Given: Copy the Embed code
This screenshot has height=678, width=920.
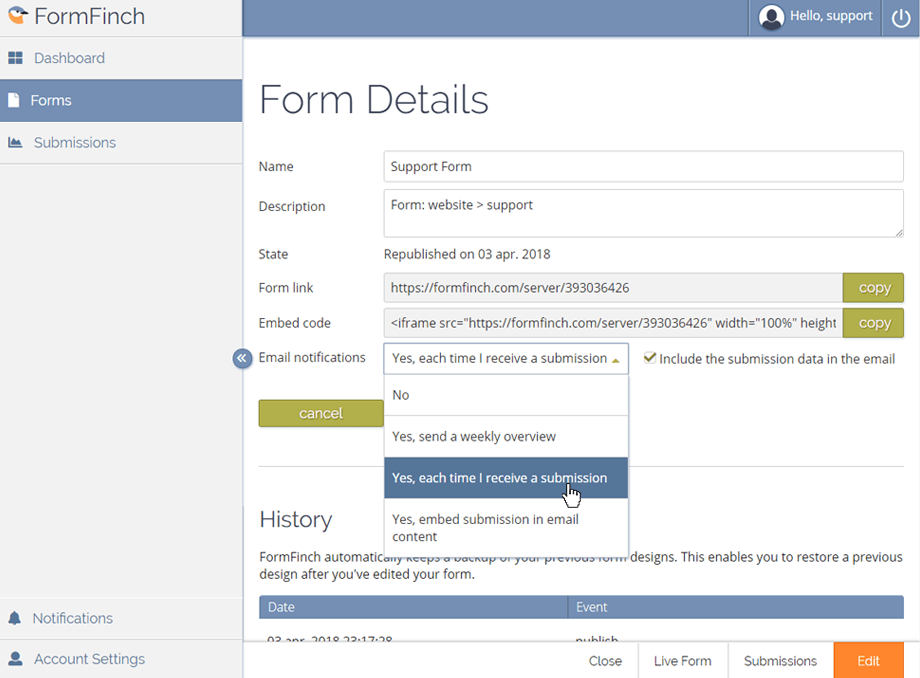Looking at the screenshot, I should pyautogui.click(x=873, y=323).
